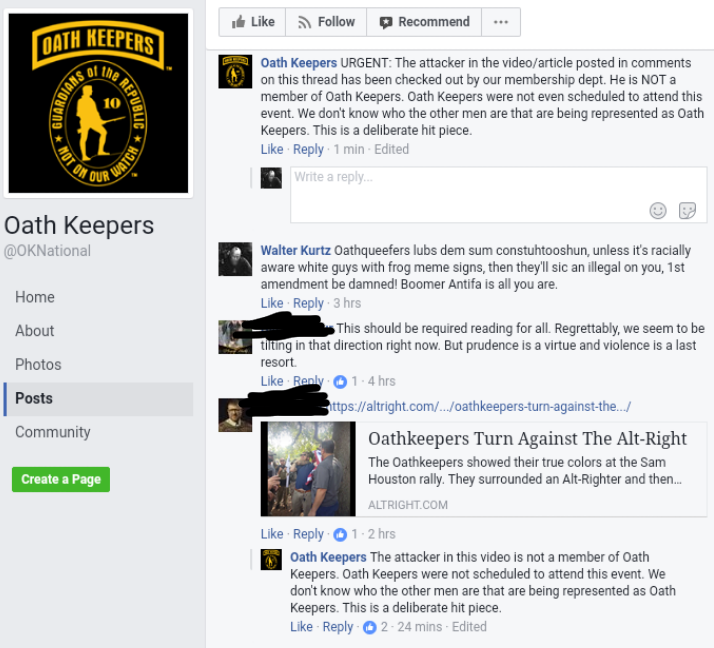Viewport: 714px width, 648px height.
Task: Click the like reaction icon beside 24 mins
Action: point(370,628)
